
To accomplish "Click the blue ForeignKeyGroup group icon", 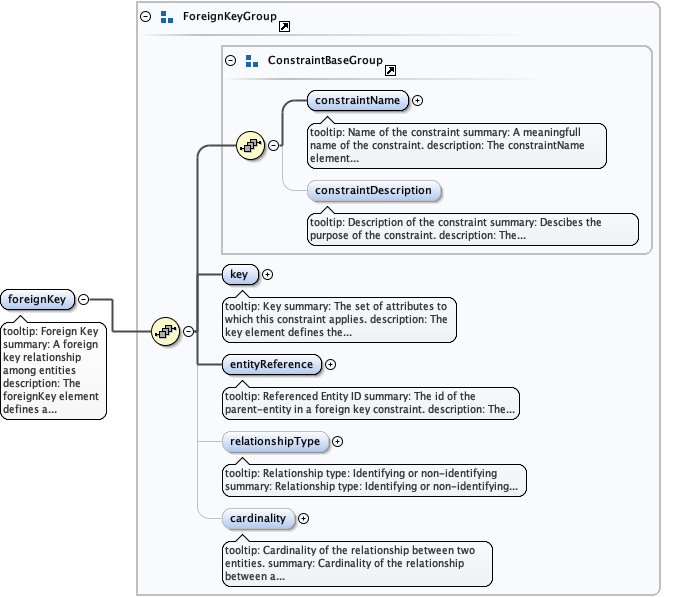I will point(167,17).
